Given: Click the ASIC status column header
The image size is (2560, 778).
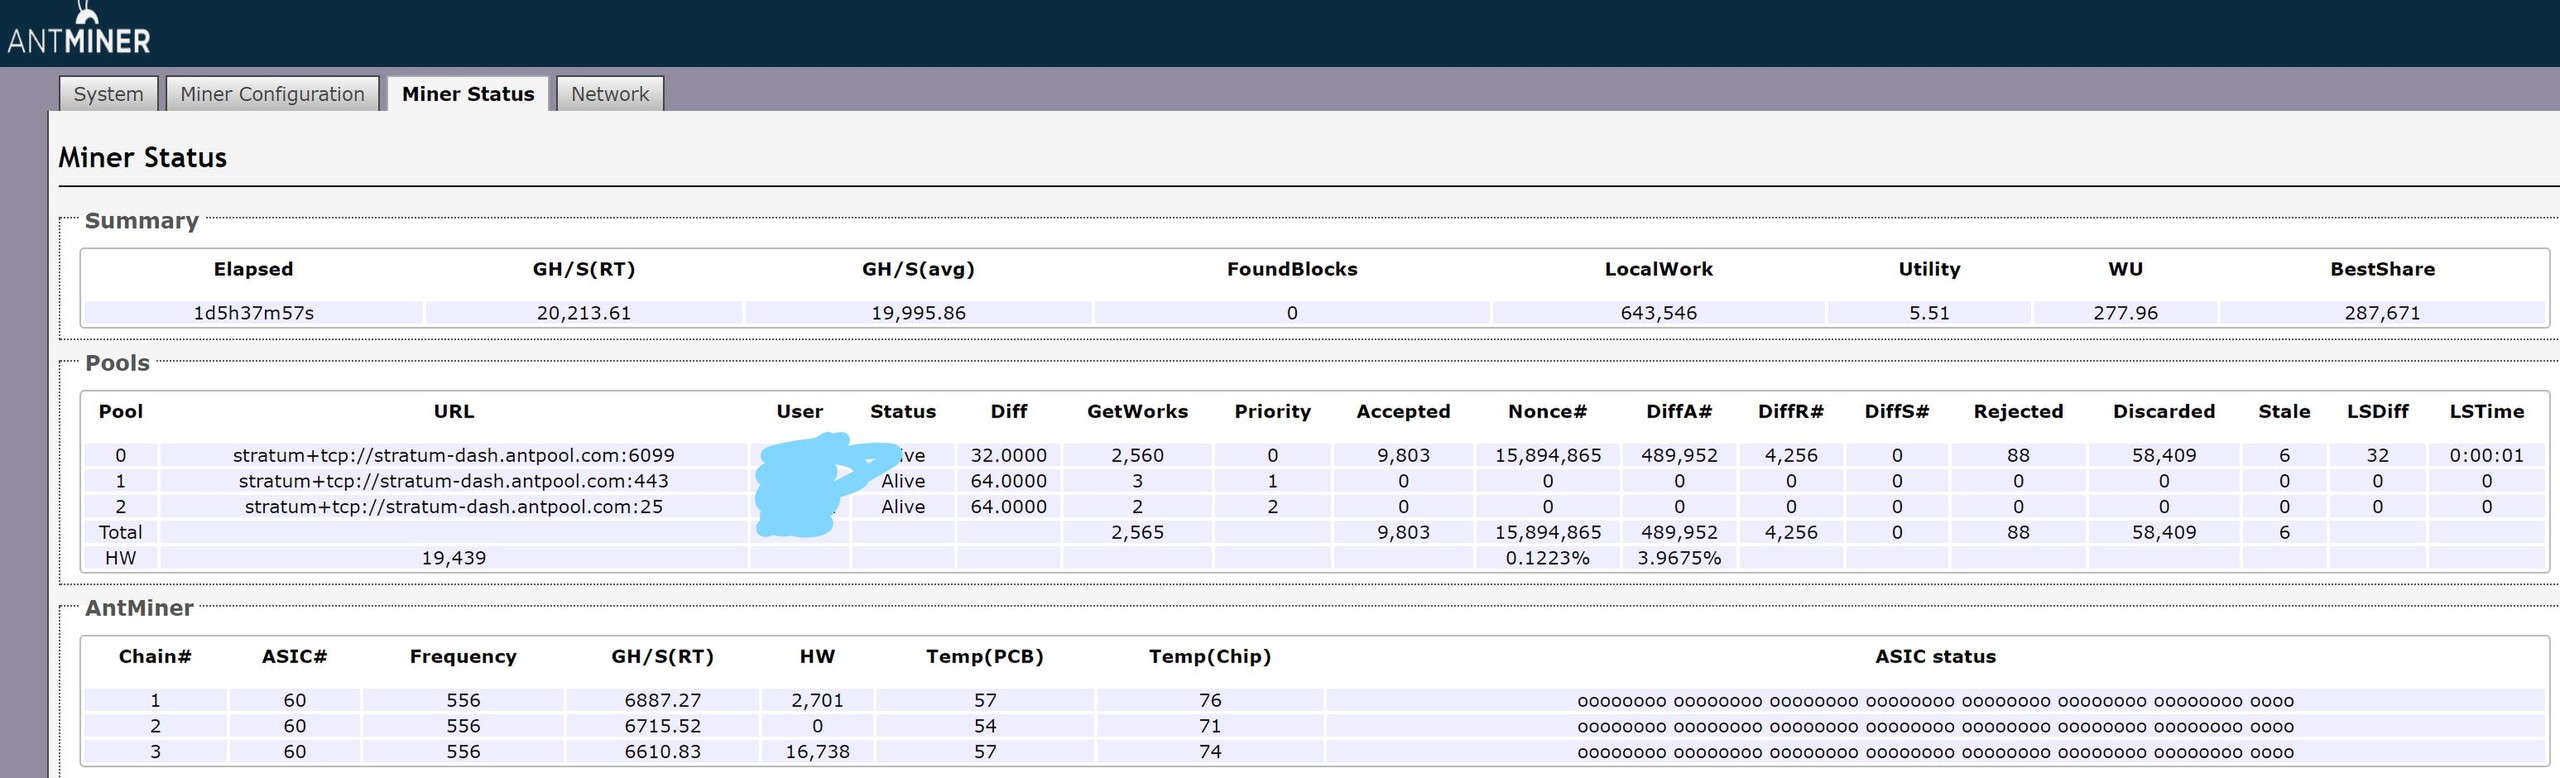Looking at the screenshot, I should tap(1935, 657).
